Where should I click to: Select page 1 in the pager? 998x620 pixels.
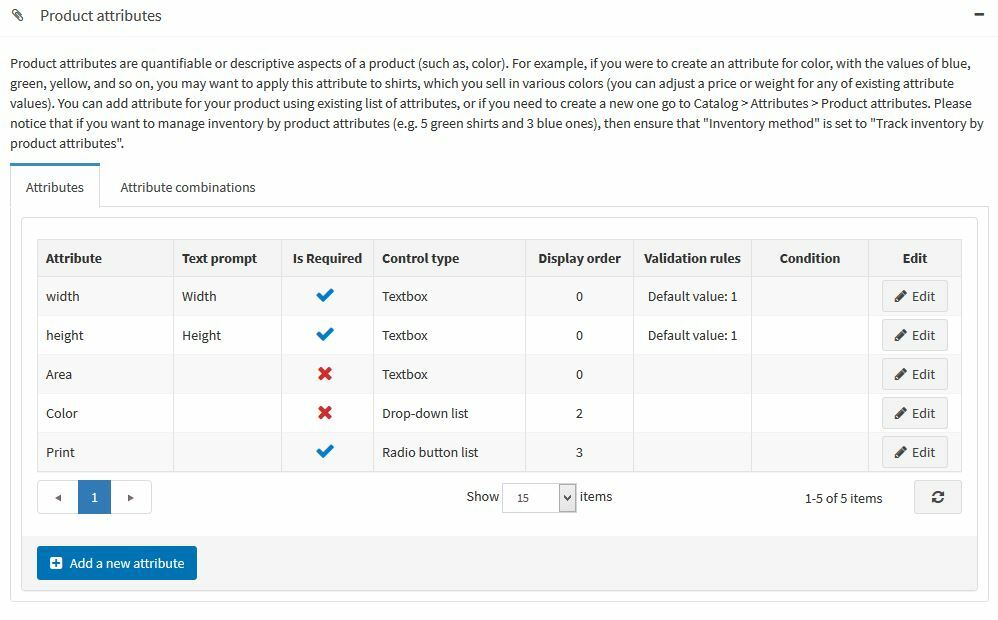[94, 497]
